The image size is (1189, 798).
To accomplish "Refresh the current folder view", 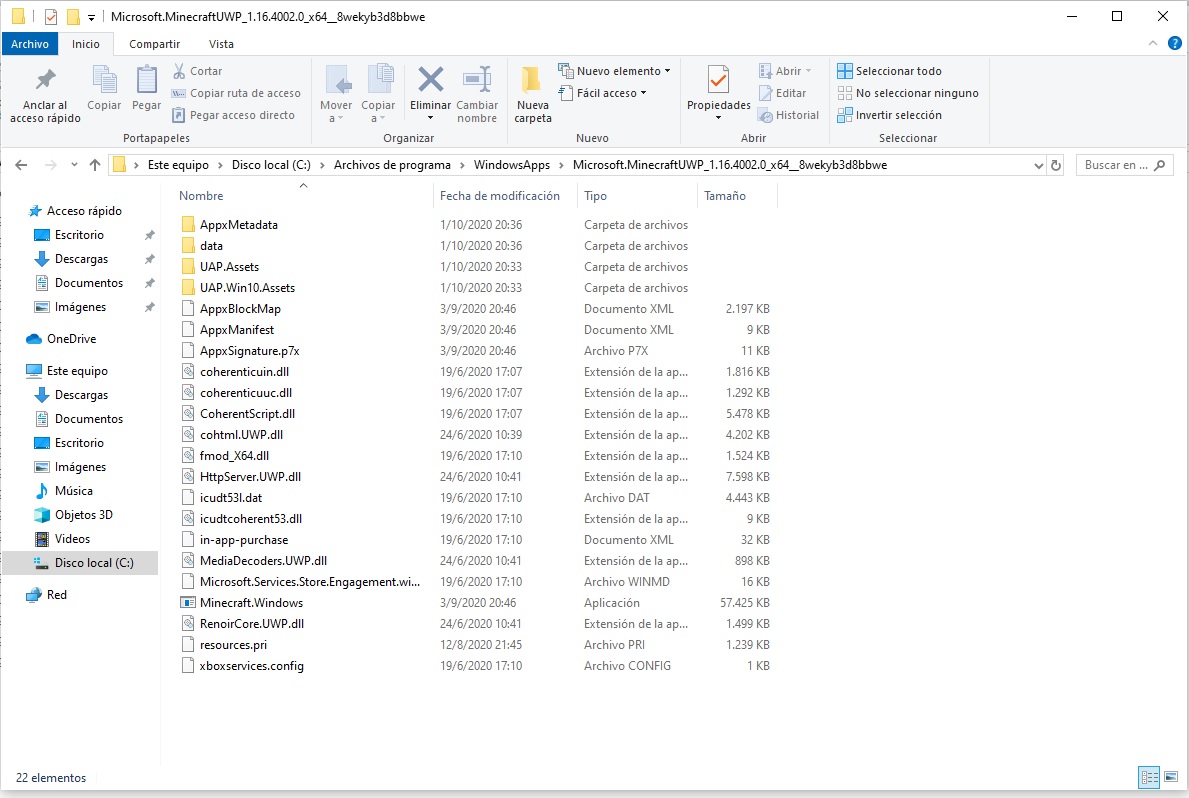I will [x=1056, y=165].
